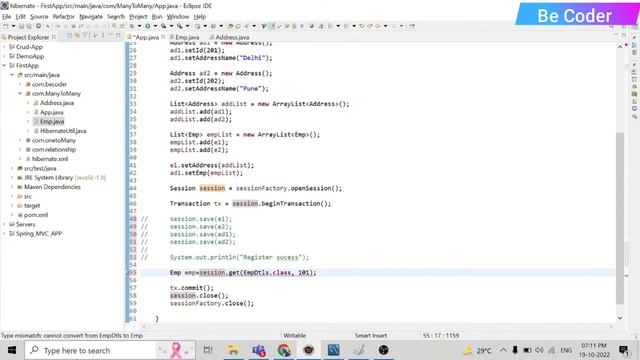This screenshot has height=360, width=640.
Task: Open the notifications center icon
Action: coord(624,350)
